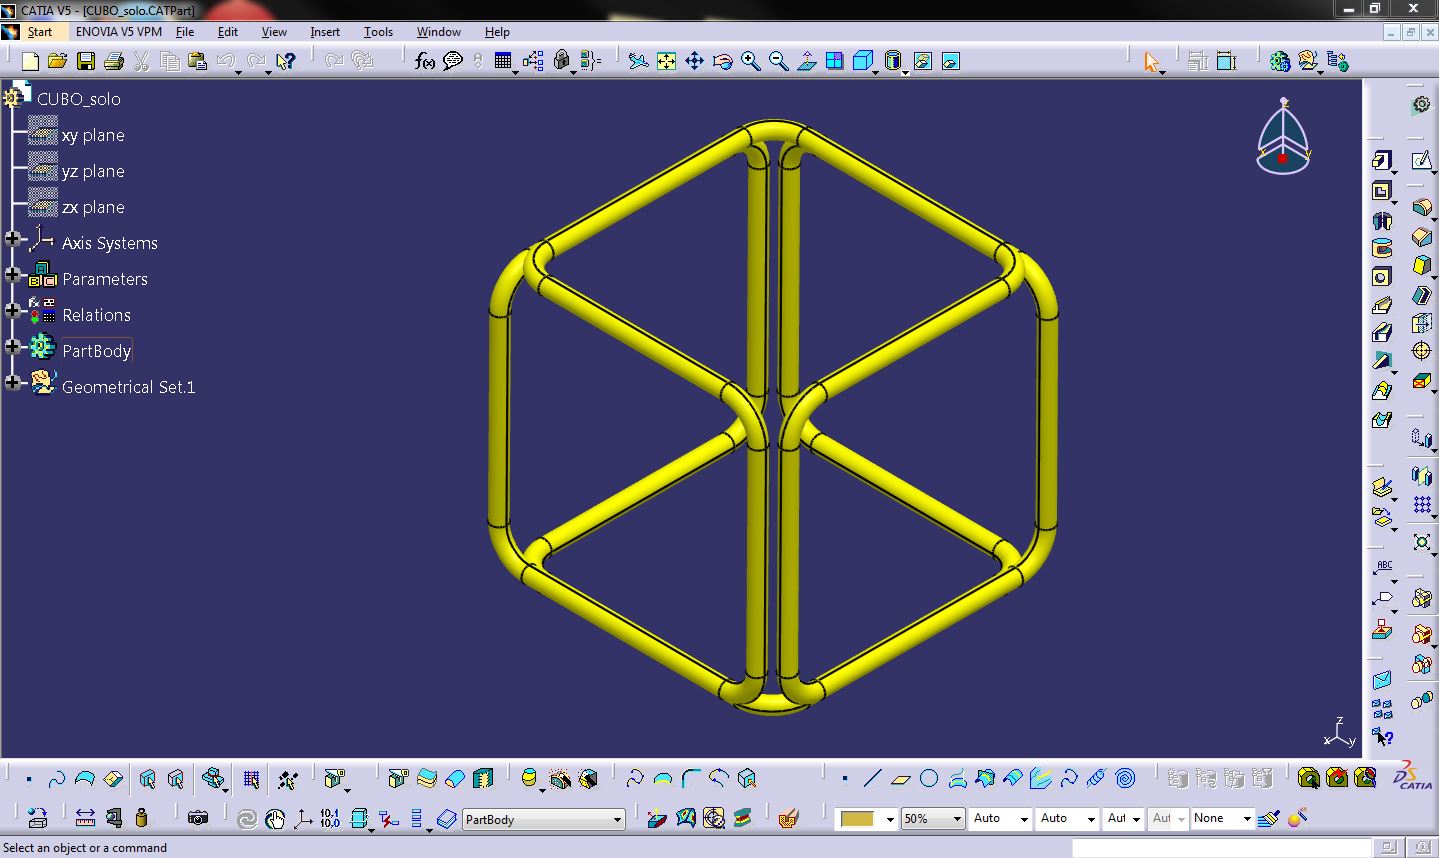Image resolution: width=1439 pixels, height=858 pixels.
Task: Click the Measure Between icon
Action: click(85, 818)
